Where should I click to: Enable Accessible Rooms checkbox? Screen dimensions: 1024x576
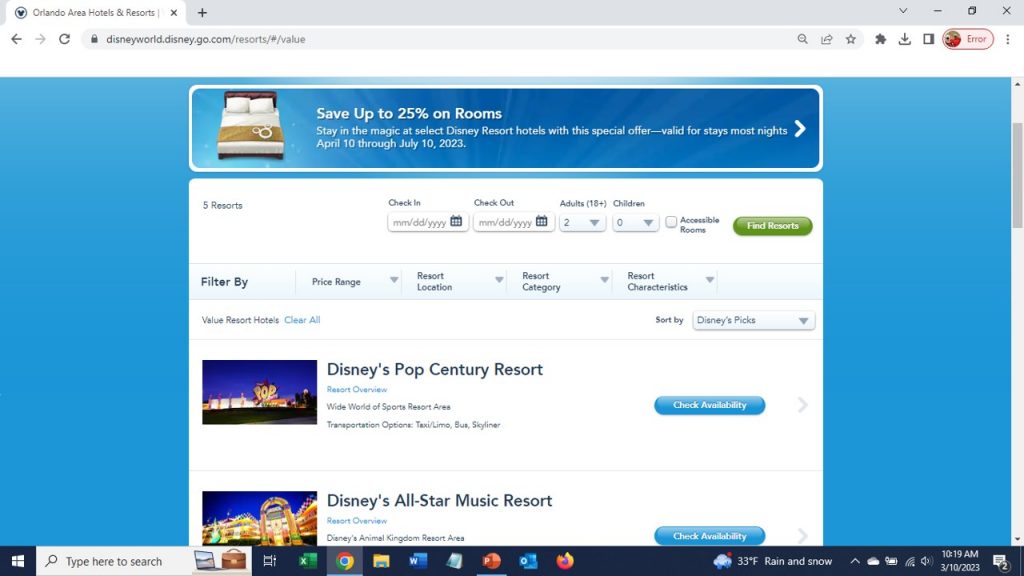(x=671, y=222)
